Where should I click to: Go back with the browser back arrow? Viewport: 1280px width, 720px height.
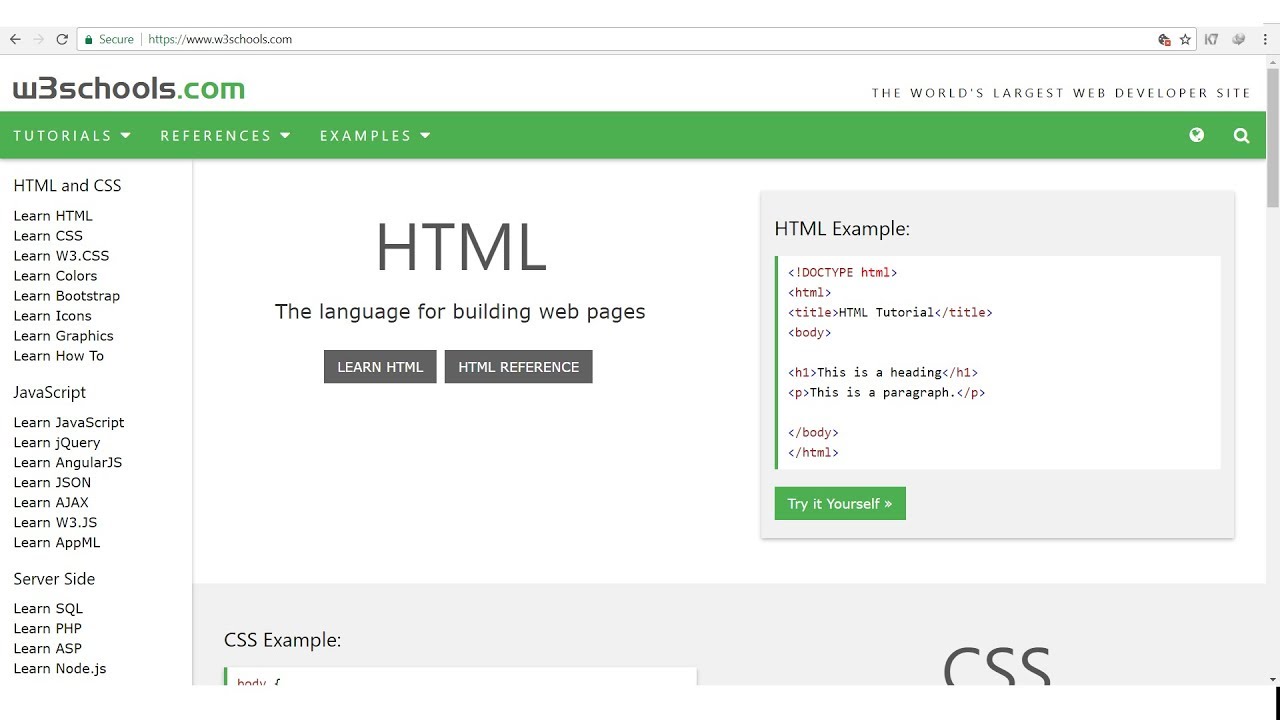pyautogui.click(x=15, y=39)
